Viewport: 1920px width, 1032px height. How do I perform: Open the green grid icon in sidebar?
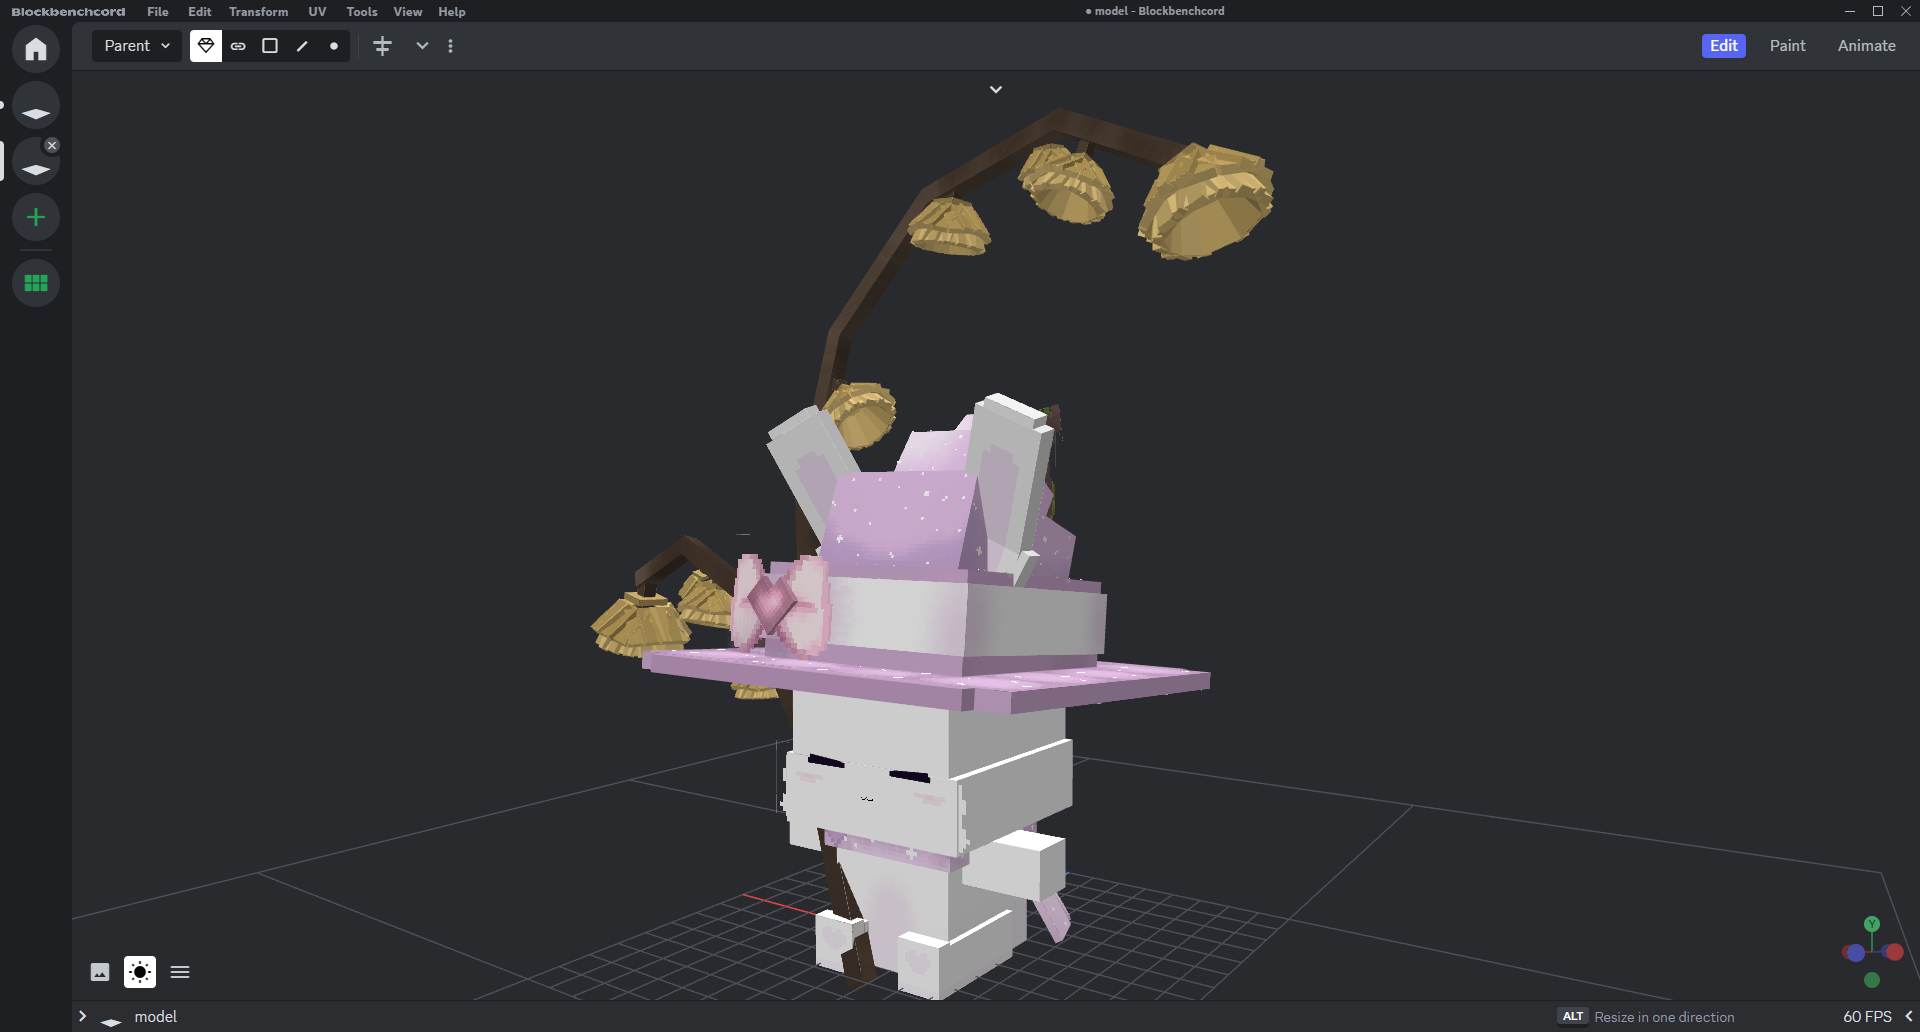[x=36, y=283]
